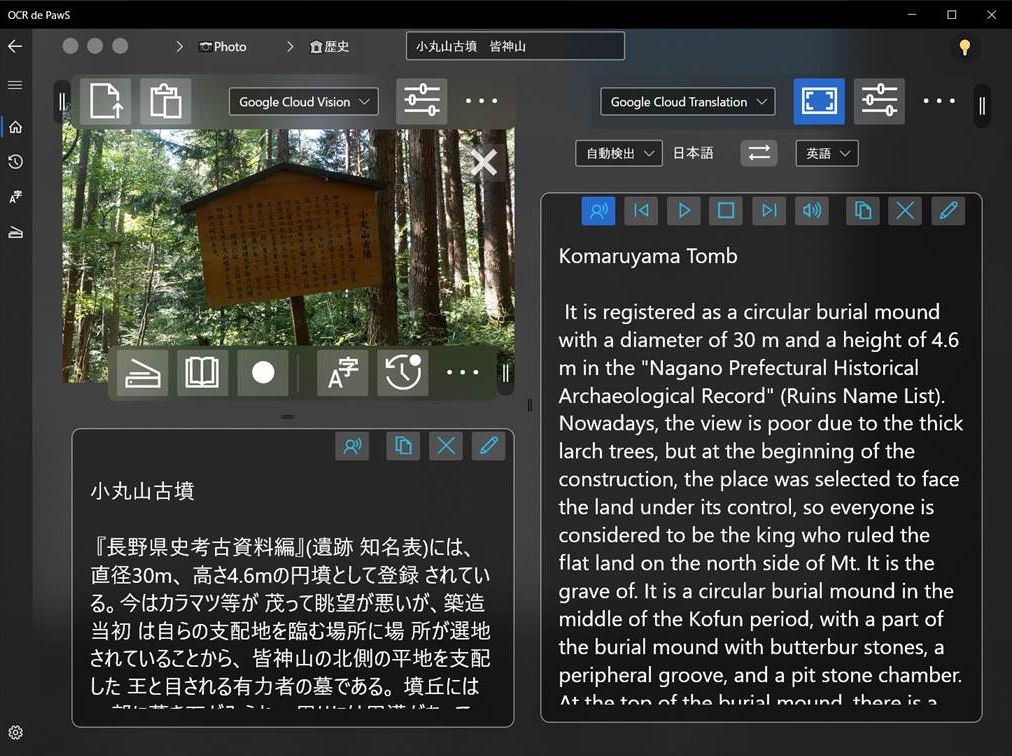Click the paste from clipboard icon
The height and width of the screenshot is (756, 1012).
tap(165, 102)
